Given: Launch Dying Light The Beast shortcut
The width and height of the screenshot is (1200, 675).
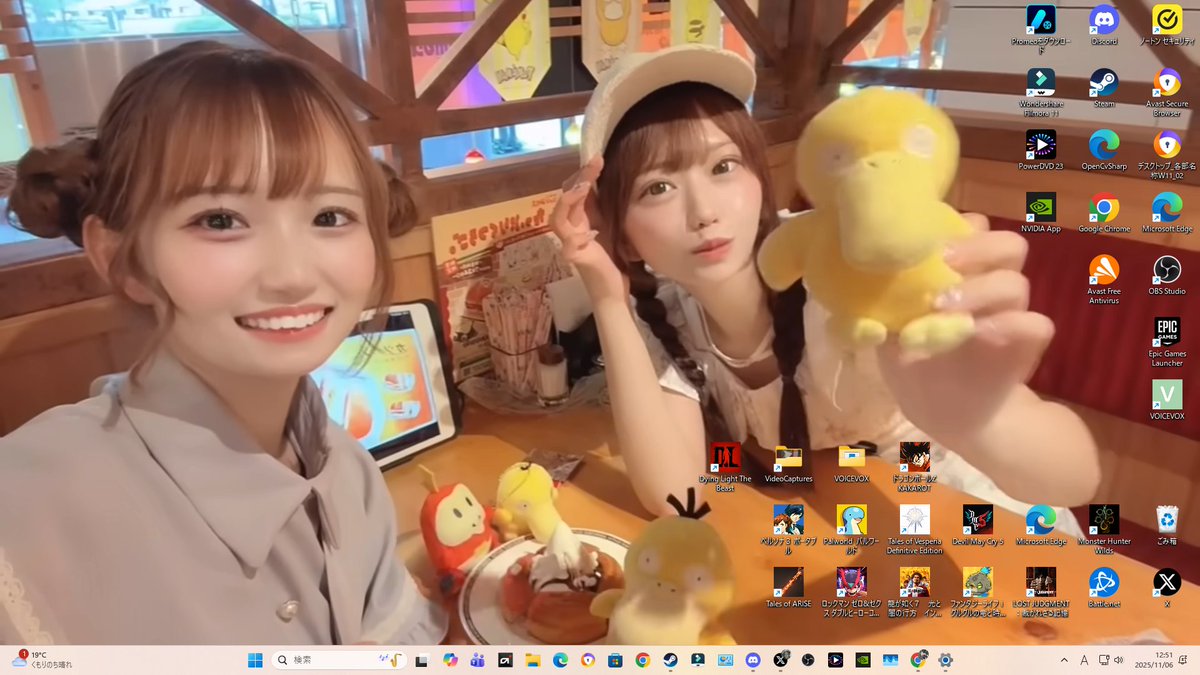Looking at the screenshot, I should point(725,468).
